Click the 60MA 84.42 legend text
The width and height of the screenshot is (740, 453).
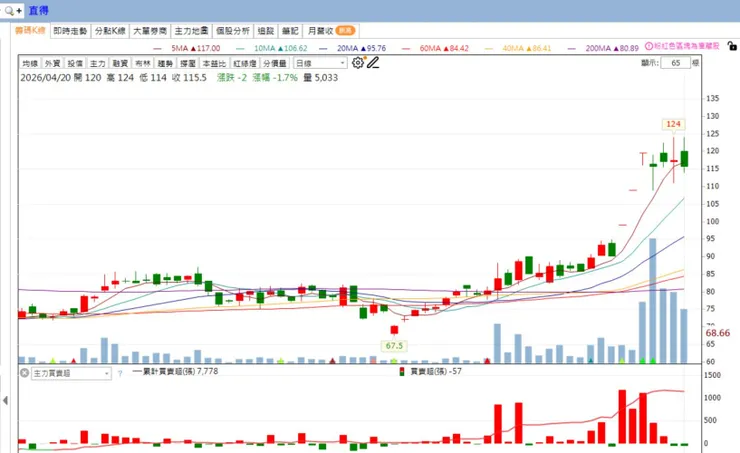pyautogui.click(x=444, y=48)
